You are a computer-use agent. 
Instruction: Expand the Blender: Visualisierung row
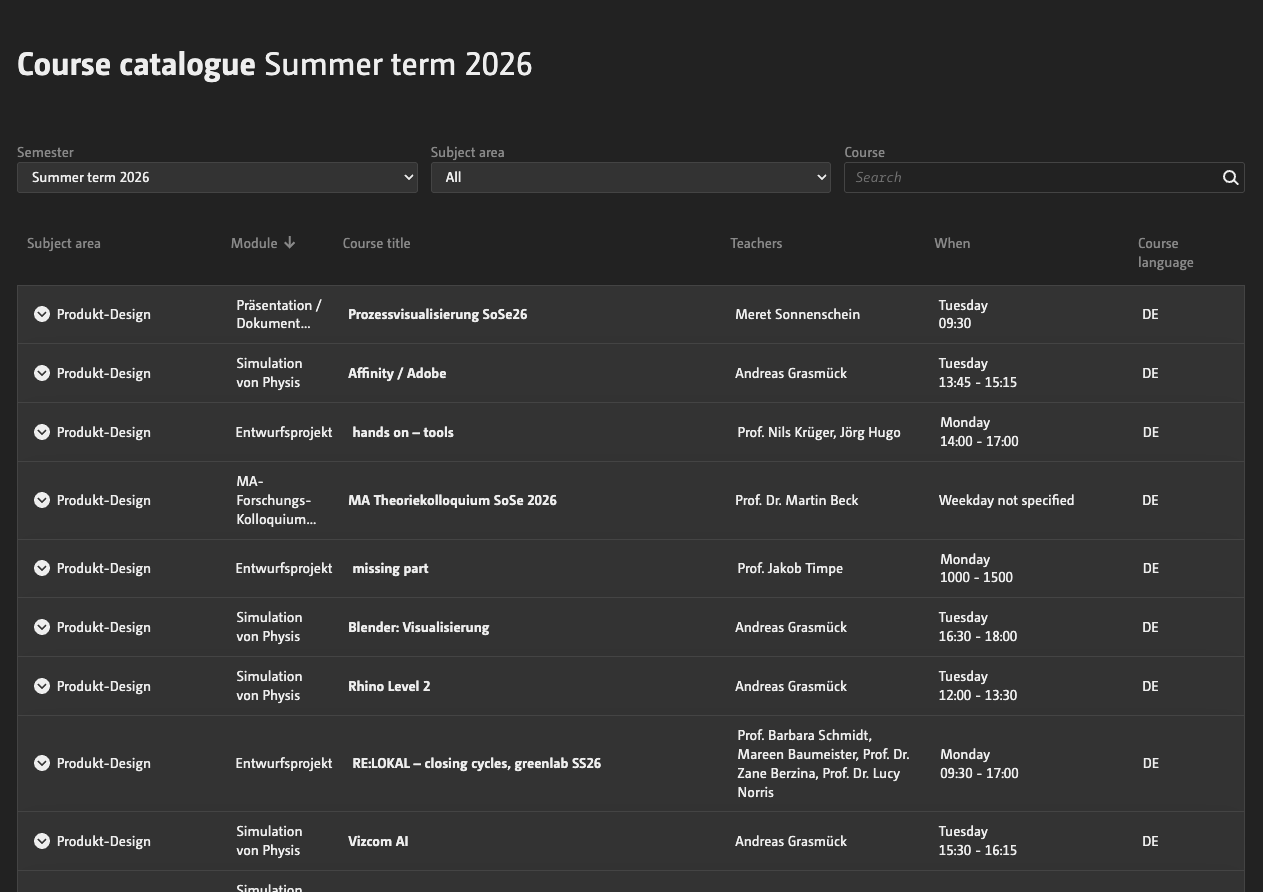(x=42, y=627)
